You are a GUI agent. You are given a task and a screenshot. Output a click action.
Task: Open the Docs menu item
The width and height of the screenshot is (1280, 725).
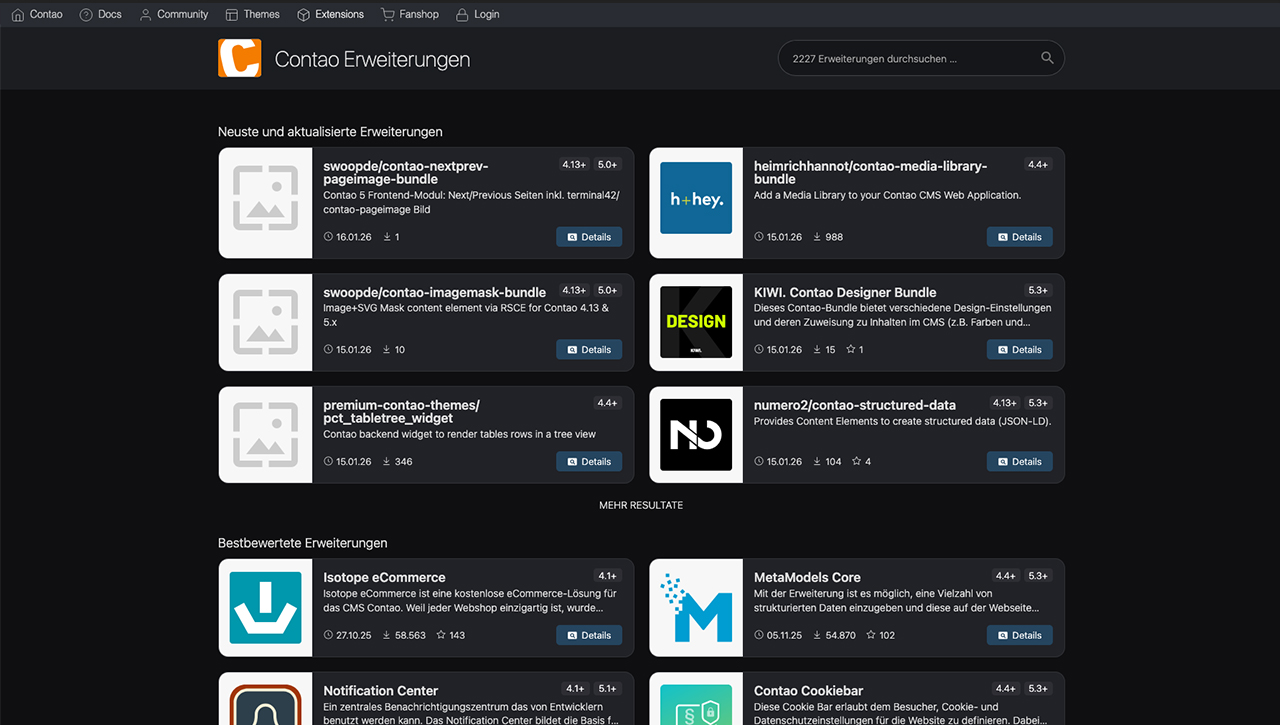pos(100,14)
